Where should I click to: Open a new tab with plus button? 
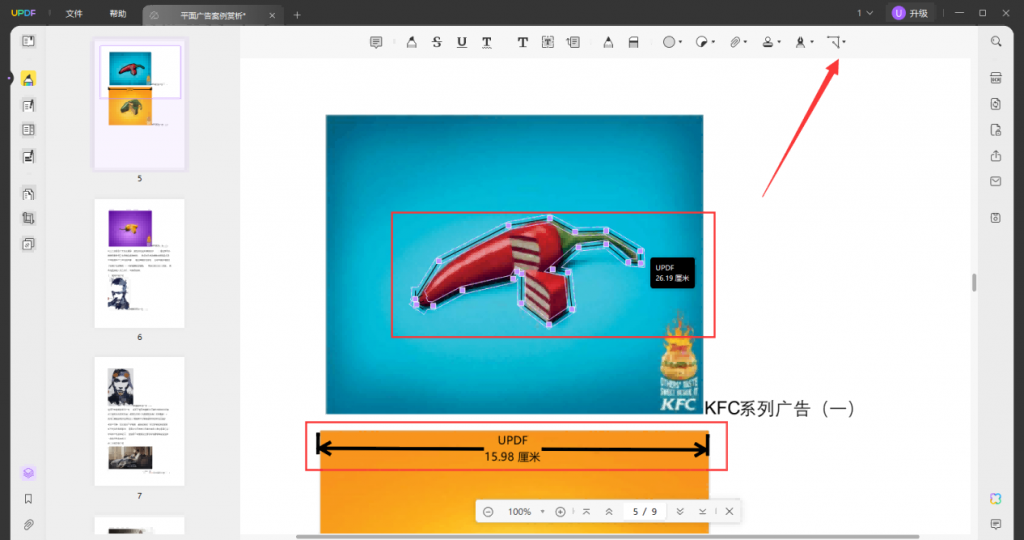(297, 14)
